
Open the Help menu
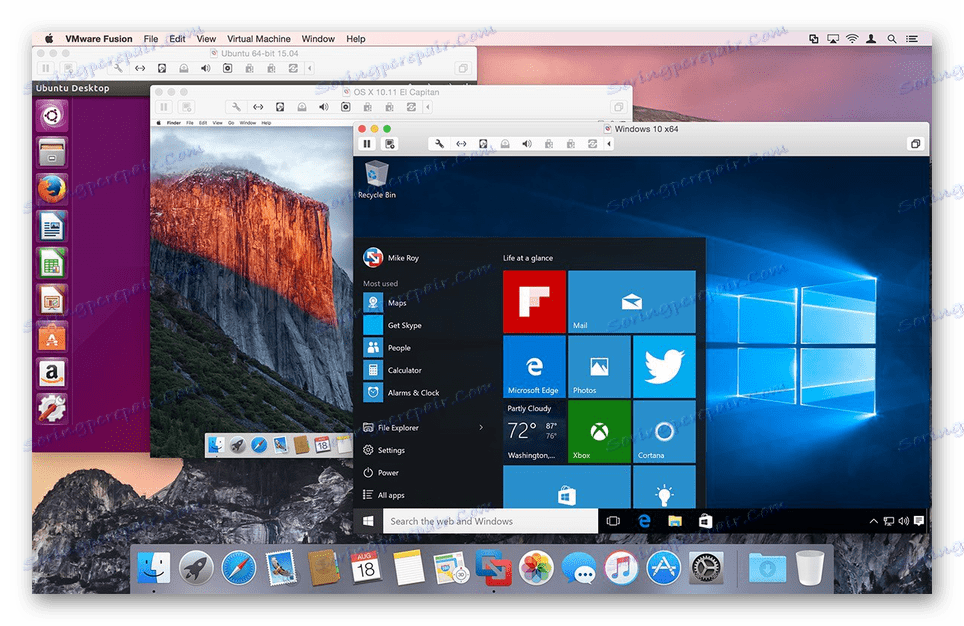[x=355, y=39]
